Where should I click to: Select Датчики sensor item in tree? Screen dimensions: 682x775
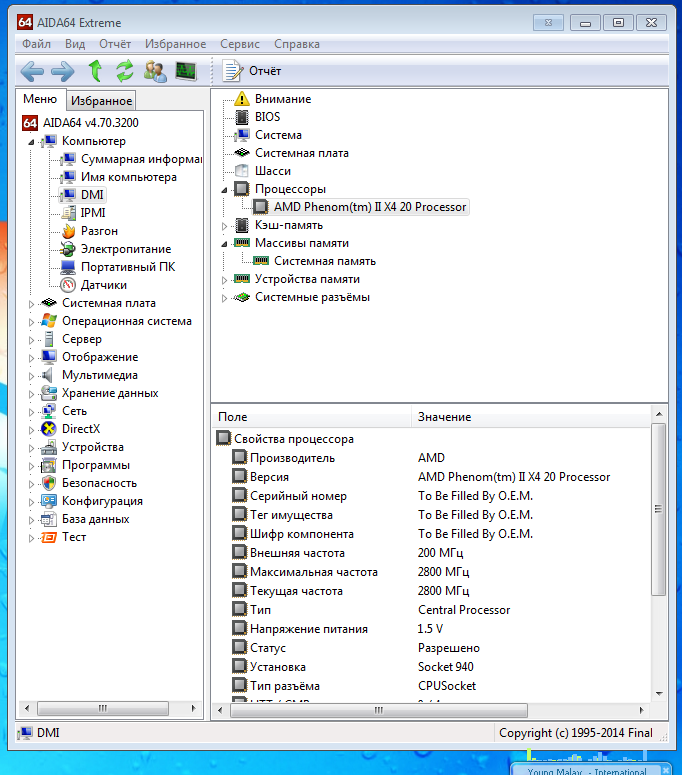click(103, 285)
